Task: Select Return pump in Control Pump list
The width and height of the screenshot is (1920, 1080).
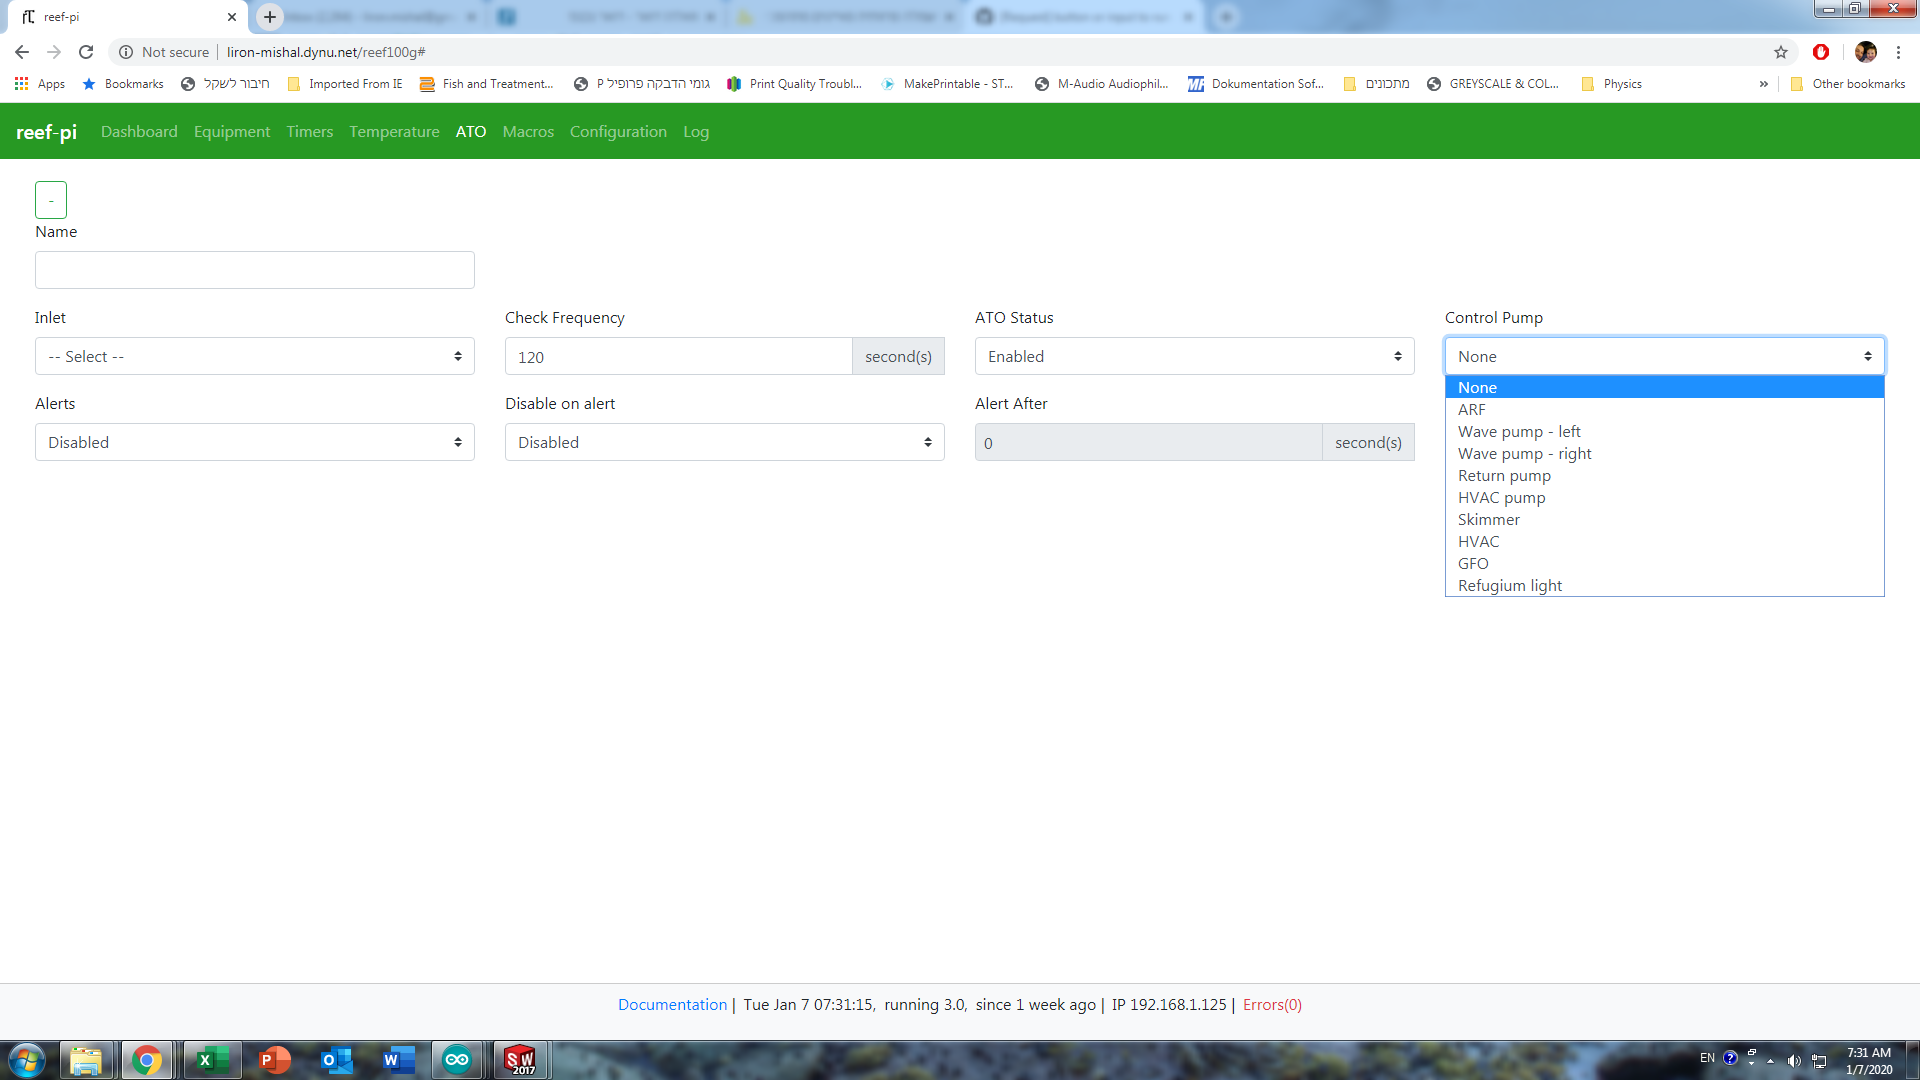Action: [x=1504, y=475]
